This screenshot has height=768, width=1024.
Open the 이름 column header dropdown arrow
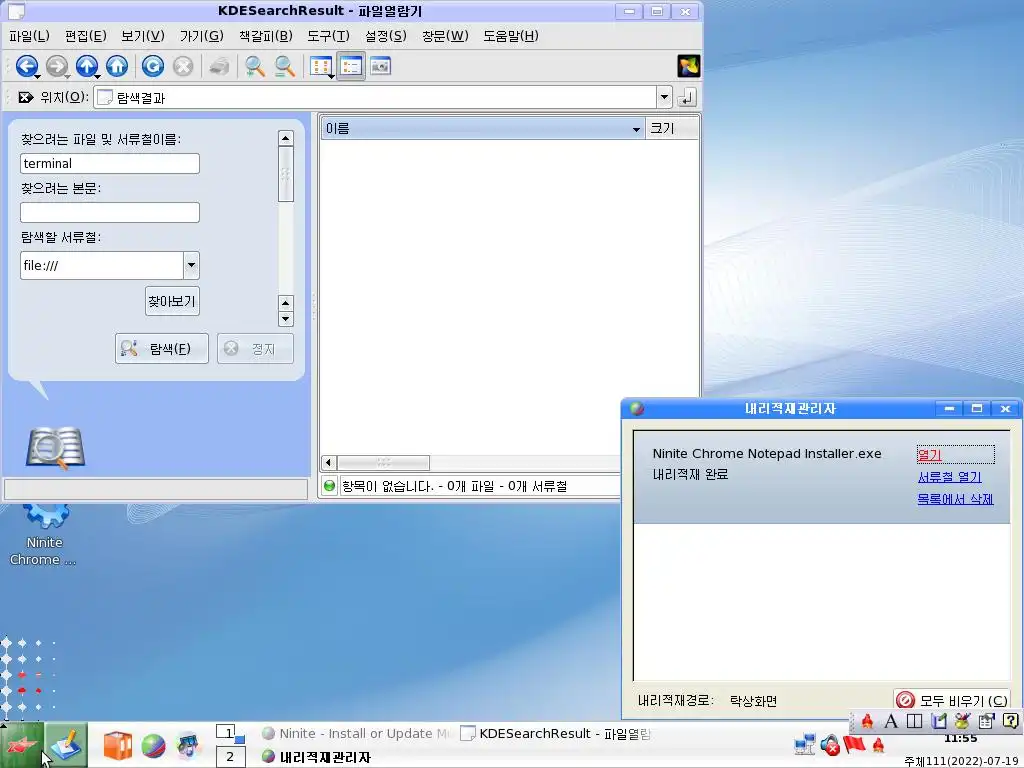click(636, 129)
